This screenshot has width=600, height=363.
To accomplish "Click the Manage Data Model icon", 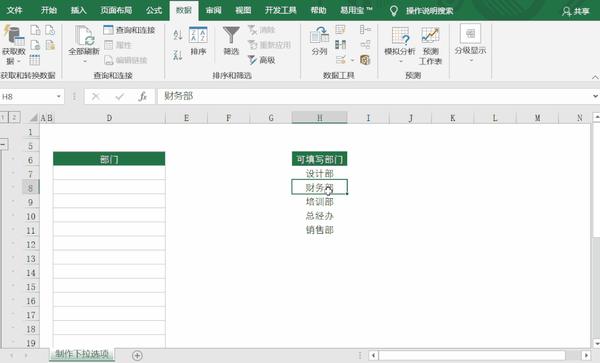I will click(x=365, y=59).
